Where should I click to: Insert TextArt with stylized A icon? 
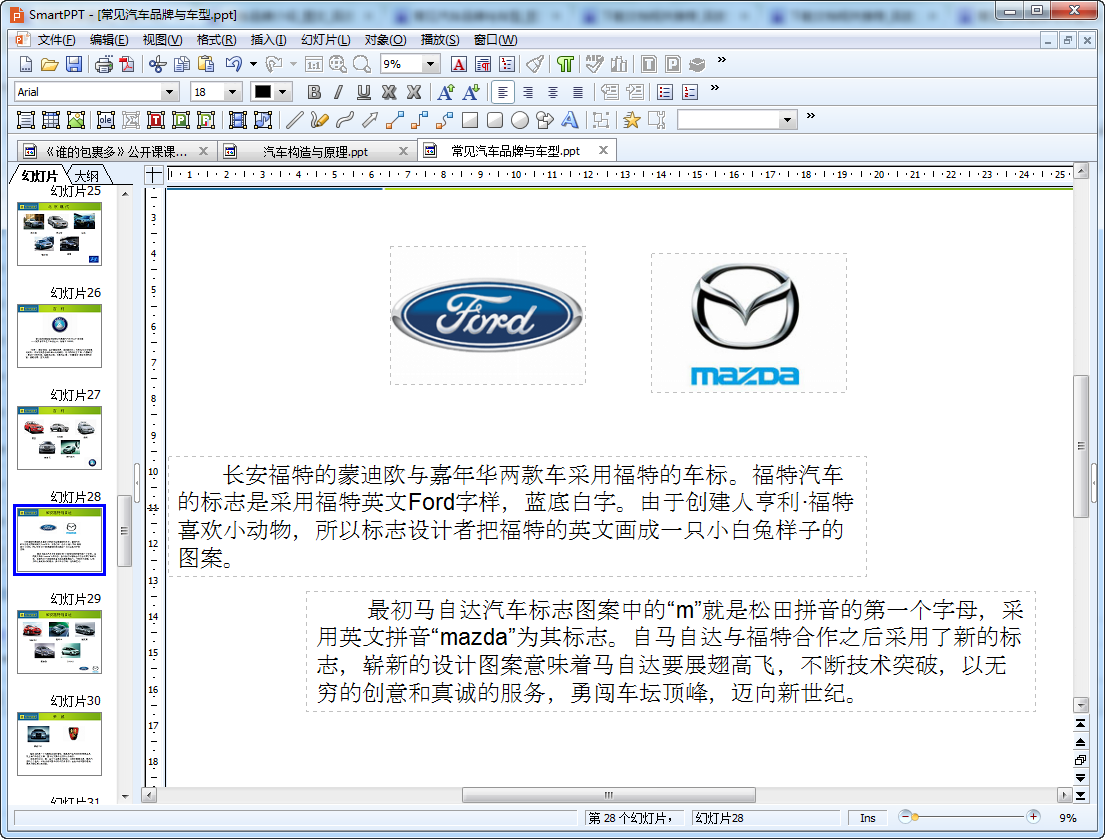[x=569, y=120]
